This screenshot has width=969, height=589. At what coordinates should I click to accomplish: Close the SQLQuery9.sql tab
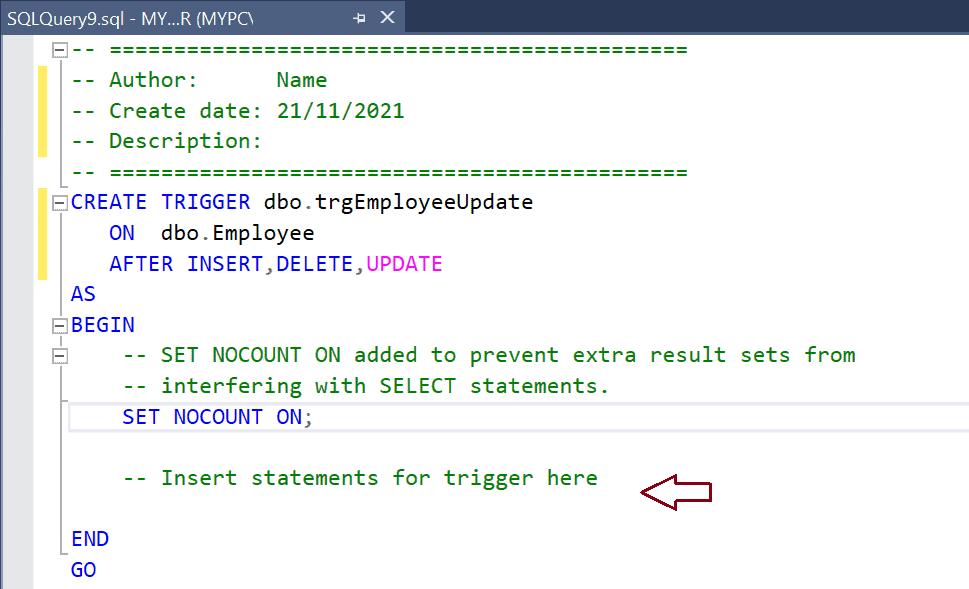pyautogui.click(x=387, y=17)
